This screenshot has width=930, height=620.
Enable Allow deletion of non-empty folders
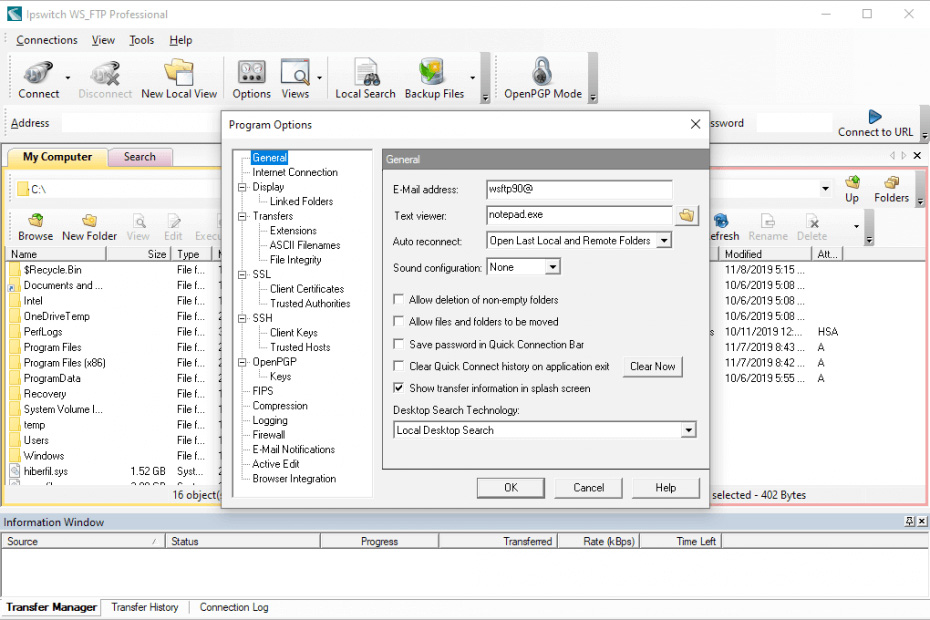point(400,300)
